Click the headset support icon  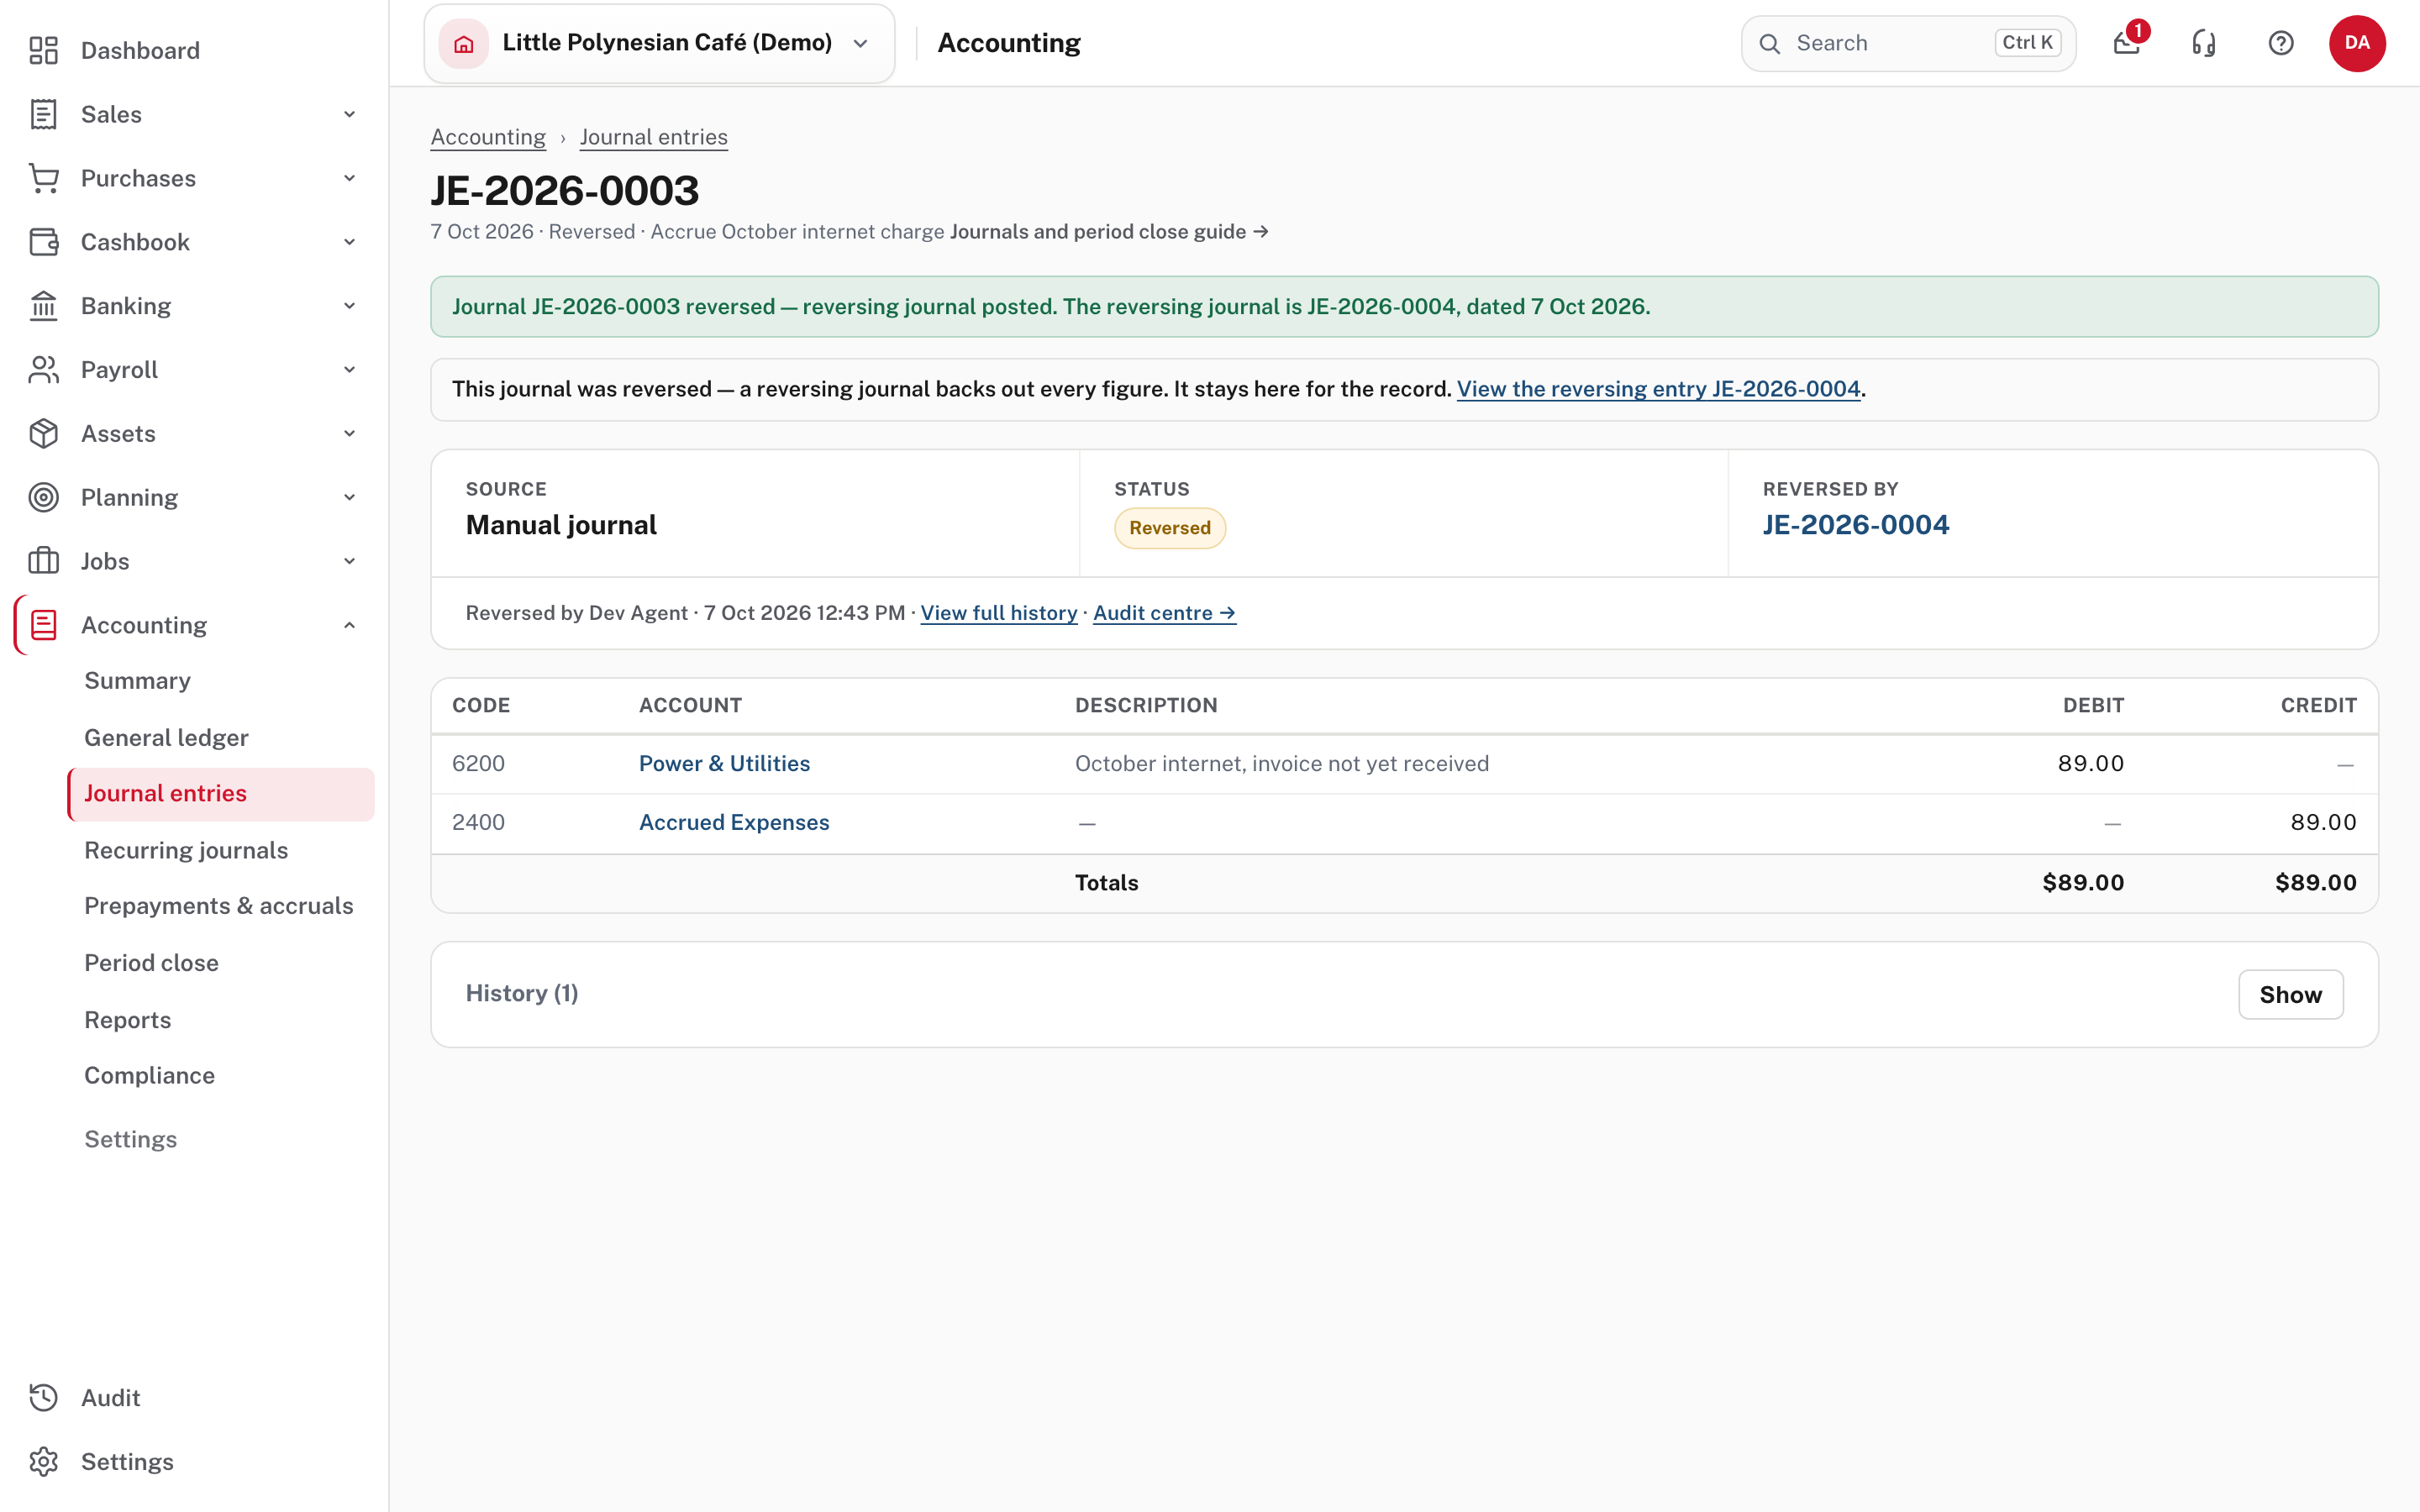point(2203,43)
